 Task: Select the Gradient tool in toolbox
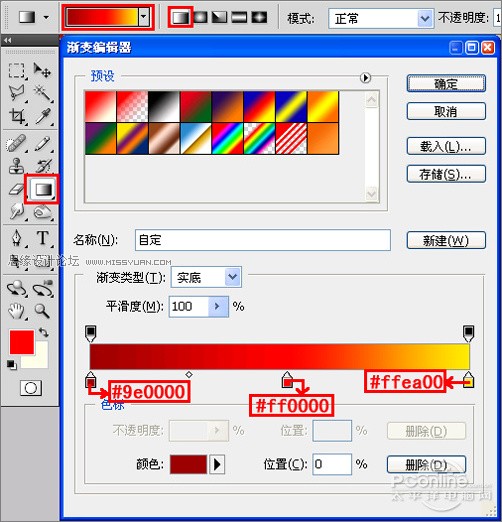(42, 189)
